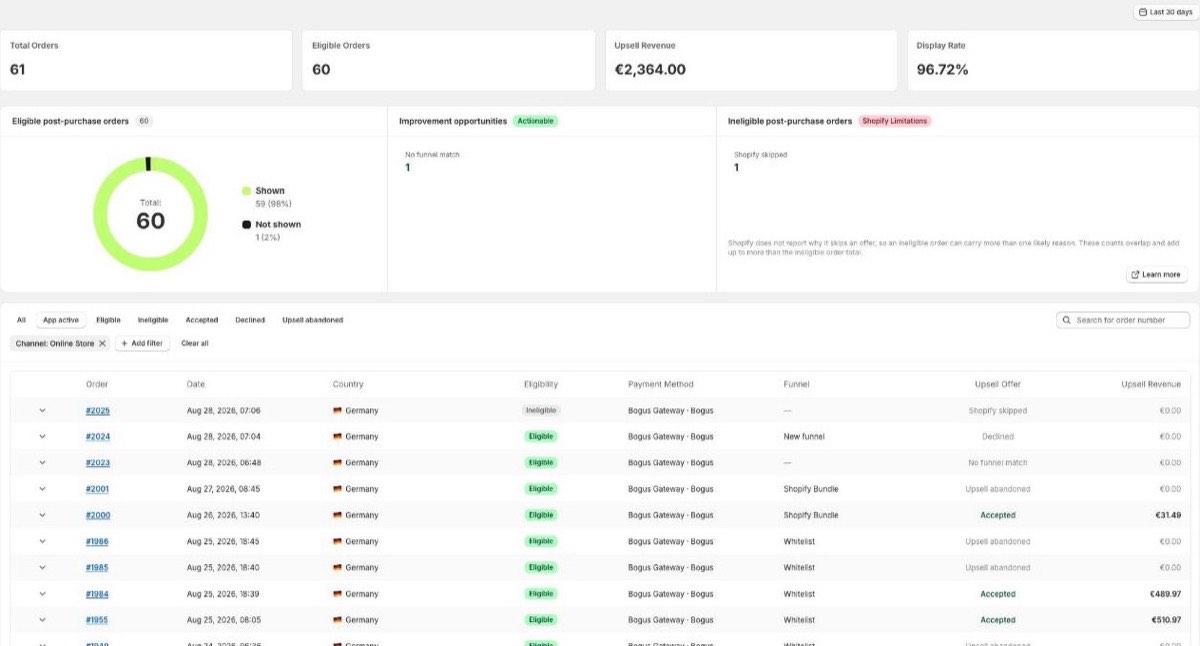
Task: Open order link #1984
Action: pos(97,593)
